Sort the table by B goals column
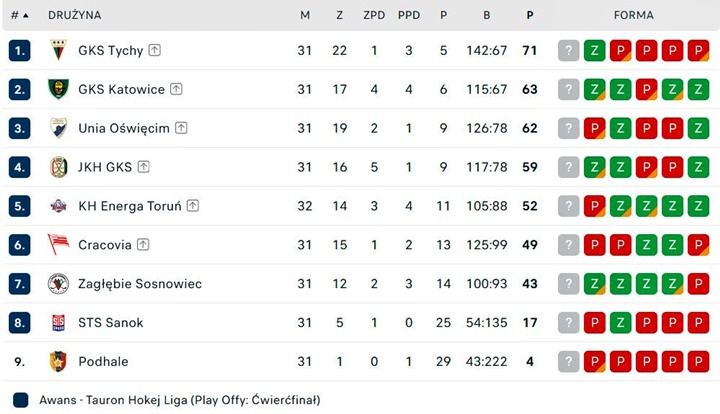 point(487,15)
